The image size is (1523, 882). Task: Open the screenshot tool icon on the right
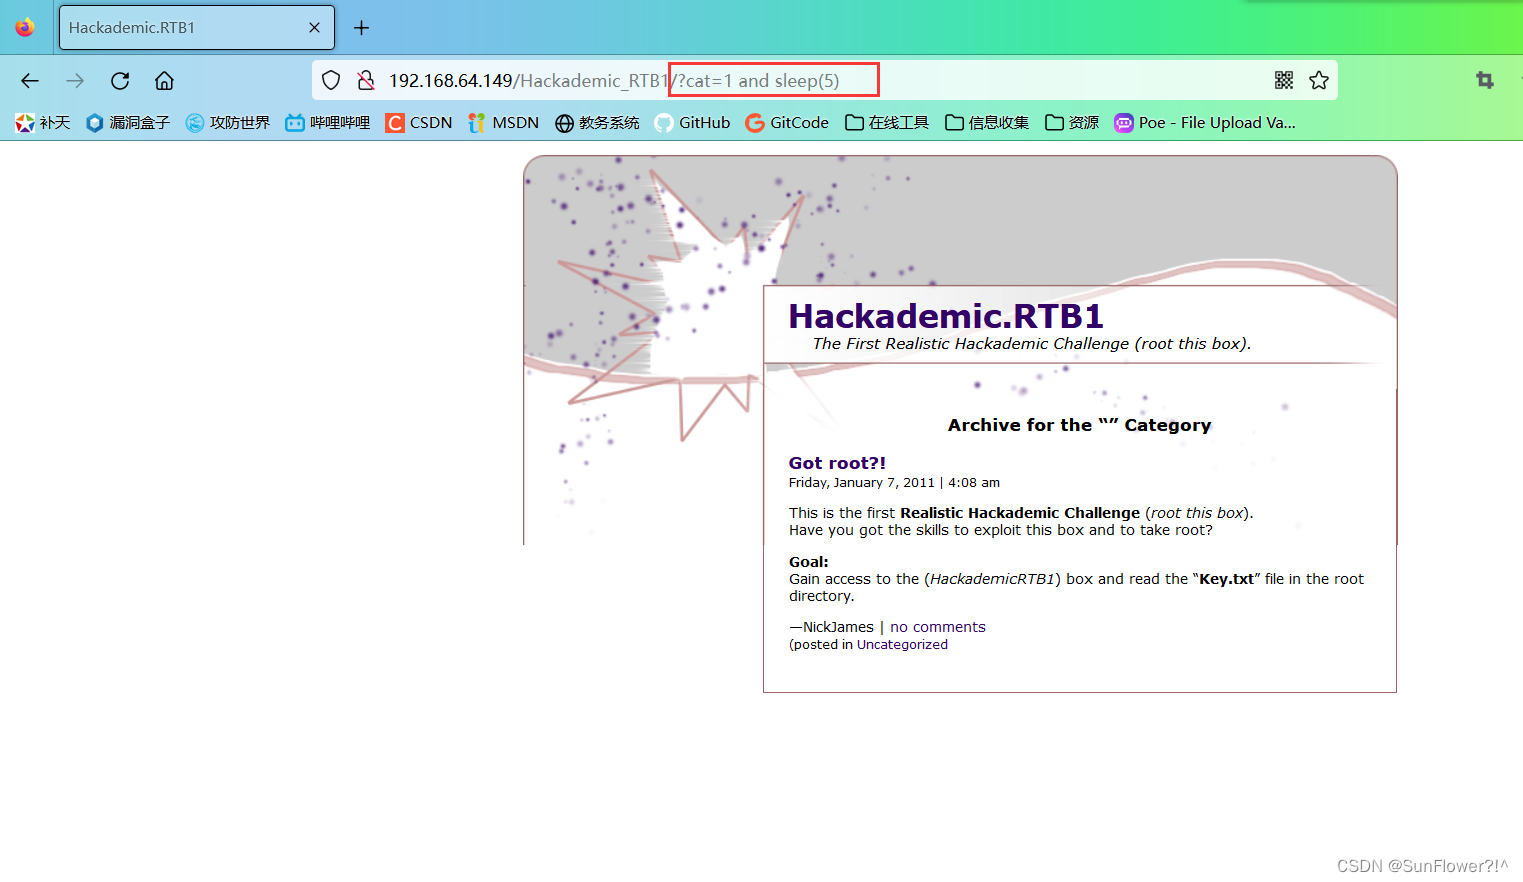1484,79
